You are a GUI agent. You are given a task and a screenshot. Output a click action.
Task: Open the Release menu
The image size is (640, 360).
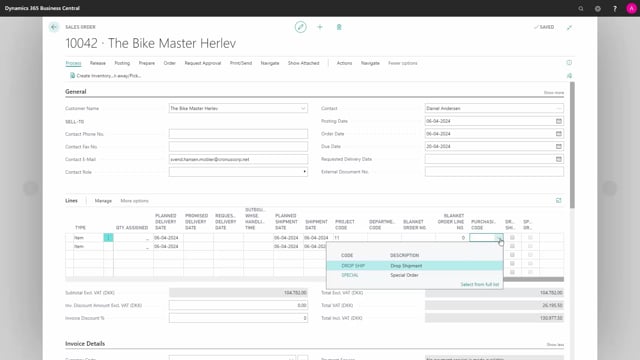click(x=98, y=63)
